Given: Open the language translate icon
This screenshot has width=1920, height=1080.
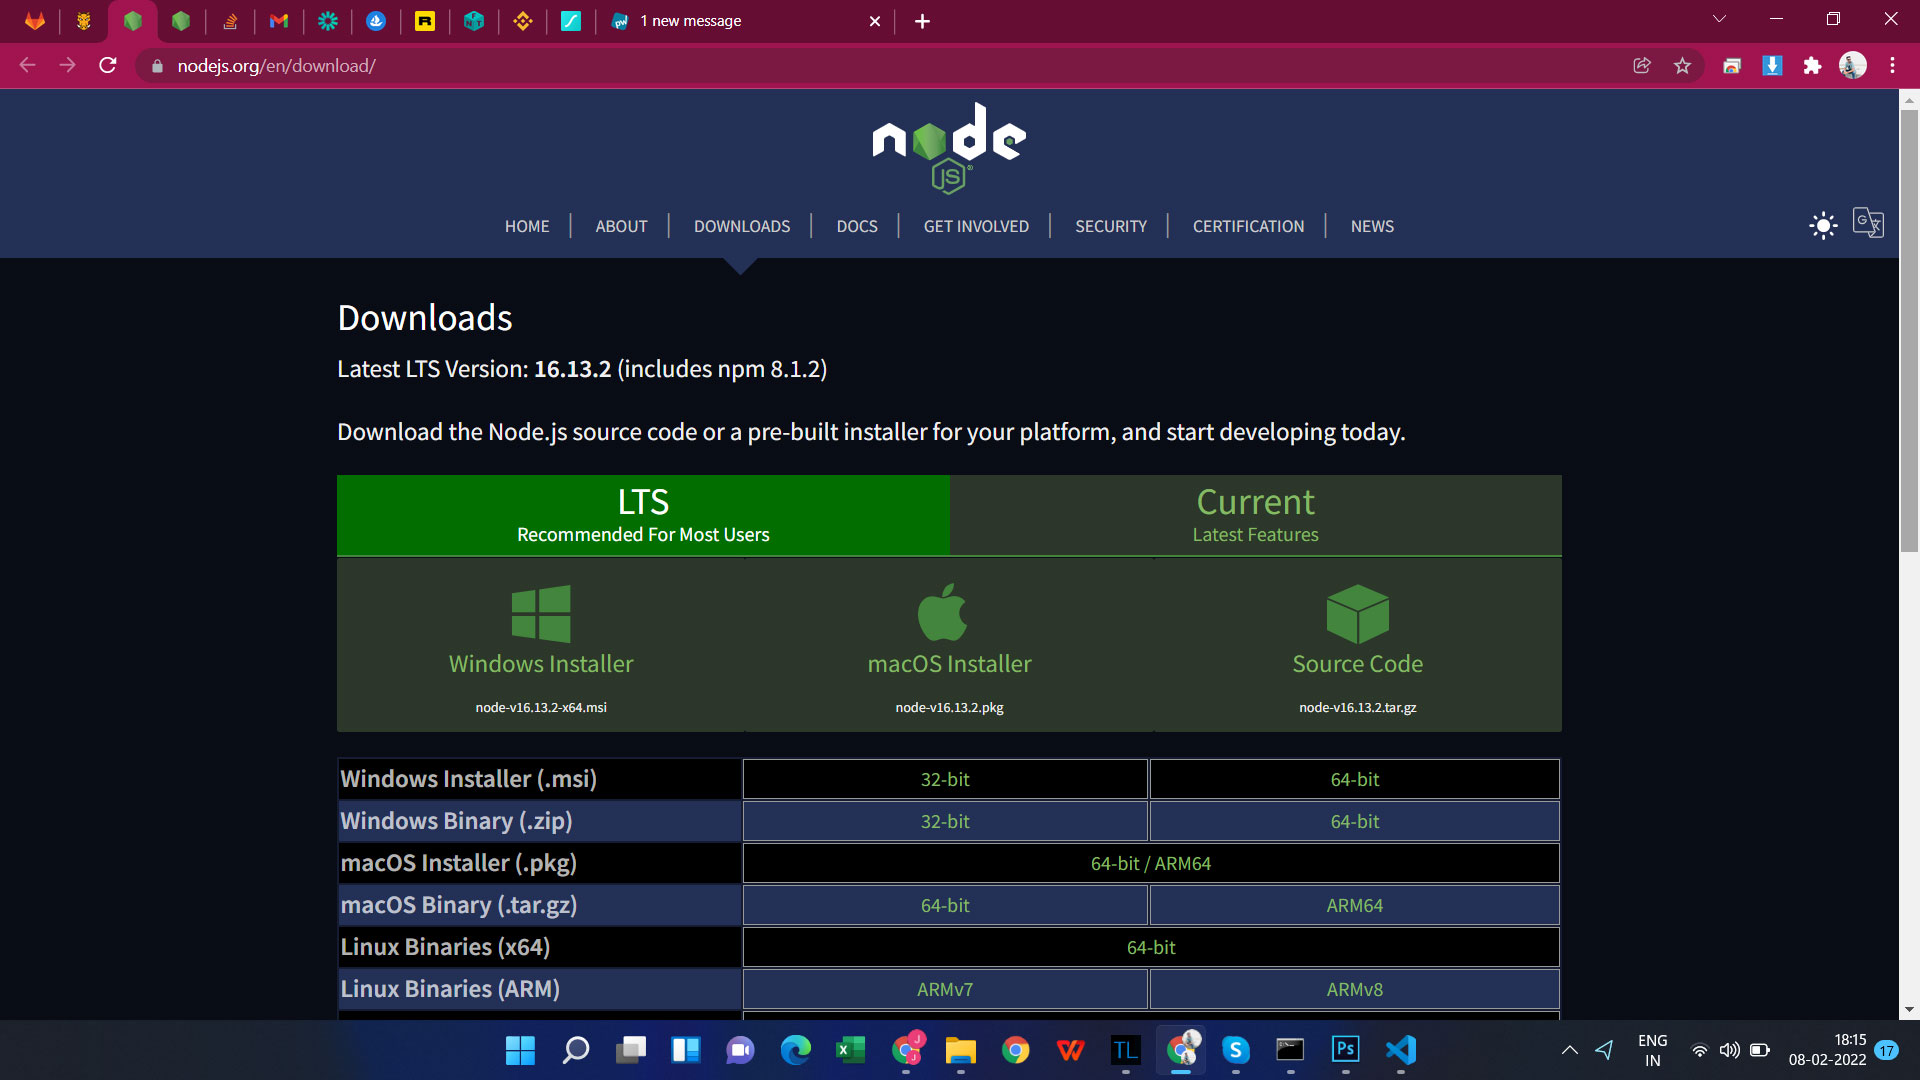Looking at the screenshot, I should 1868,223.
